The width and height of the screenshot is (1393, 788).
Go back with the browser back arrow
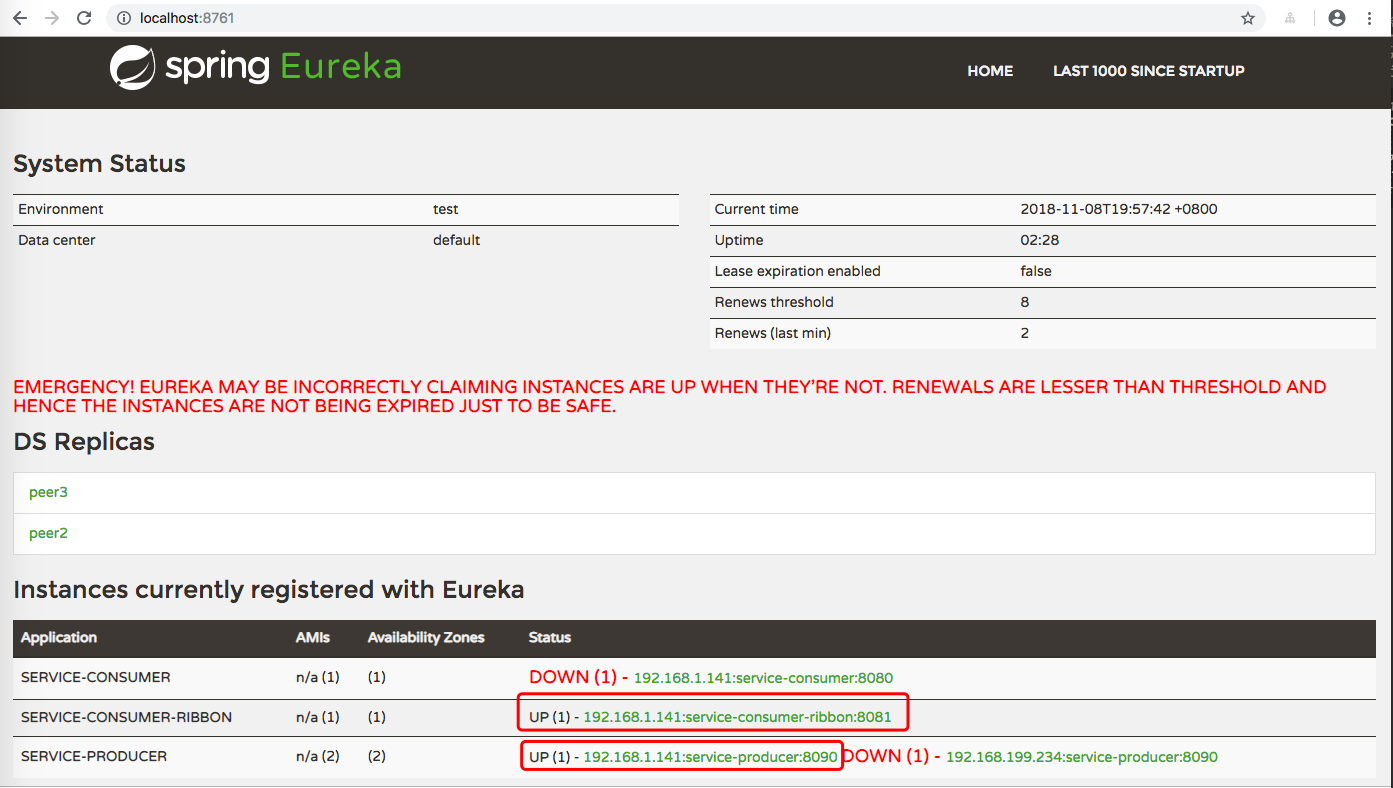pos(20,18)
